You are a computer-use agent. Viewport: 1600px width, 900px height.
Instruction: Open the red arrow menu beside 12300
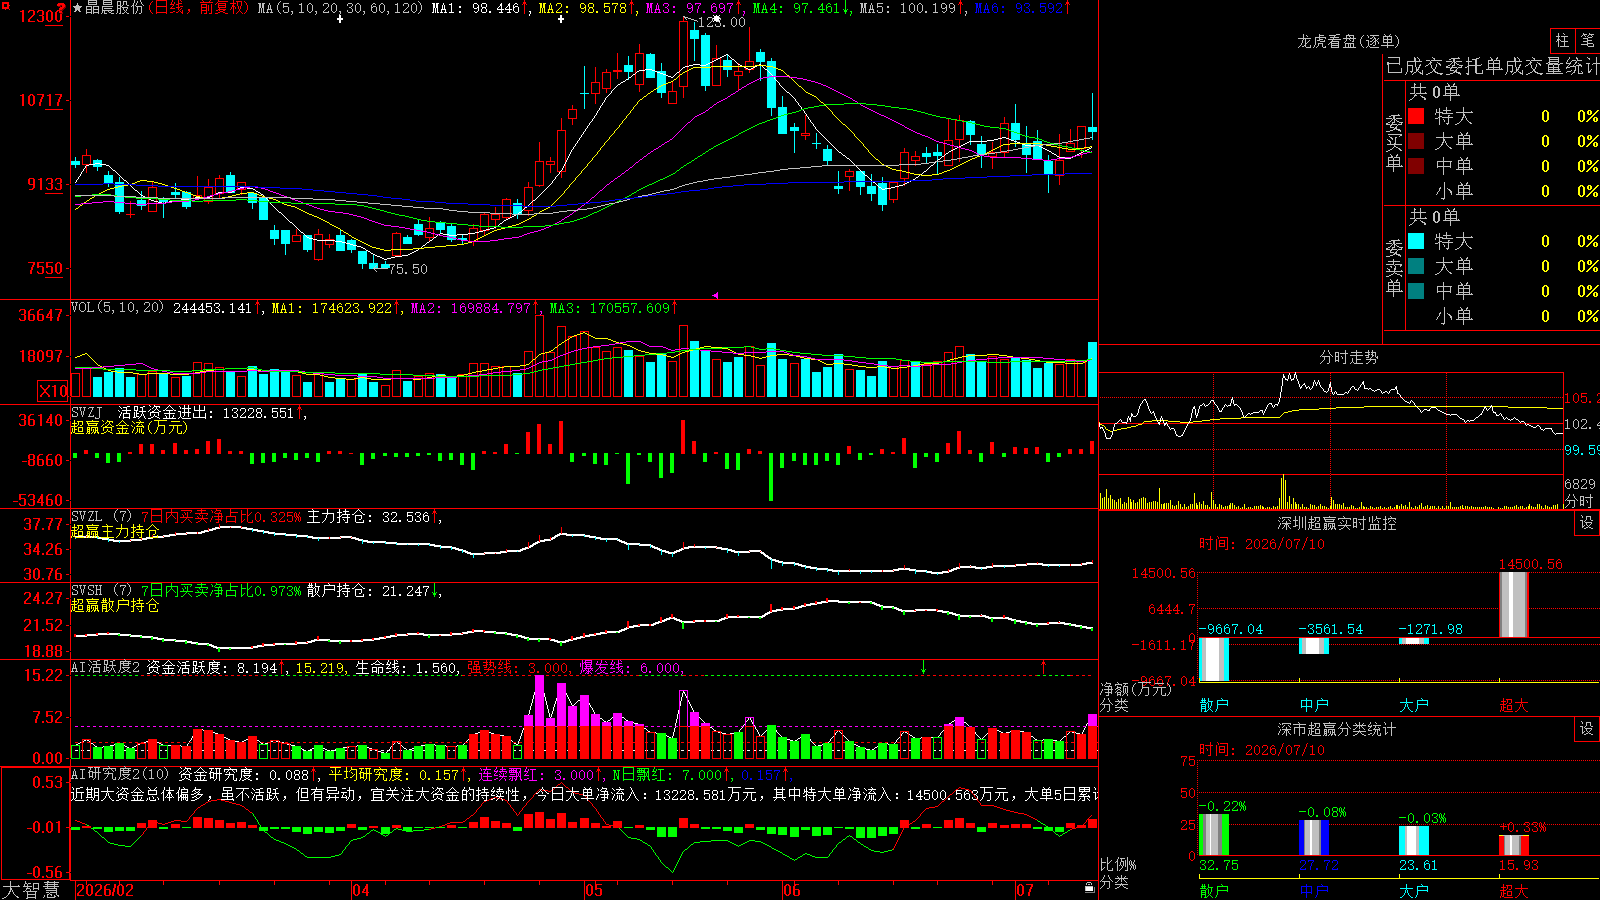(x=62, y=9)
